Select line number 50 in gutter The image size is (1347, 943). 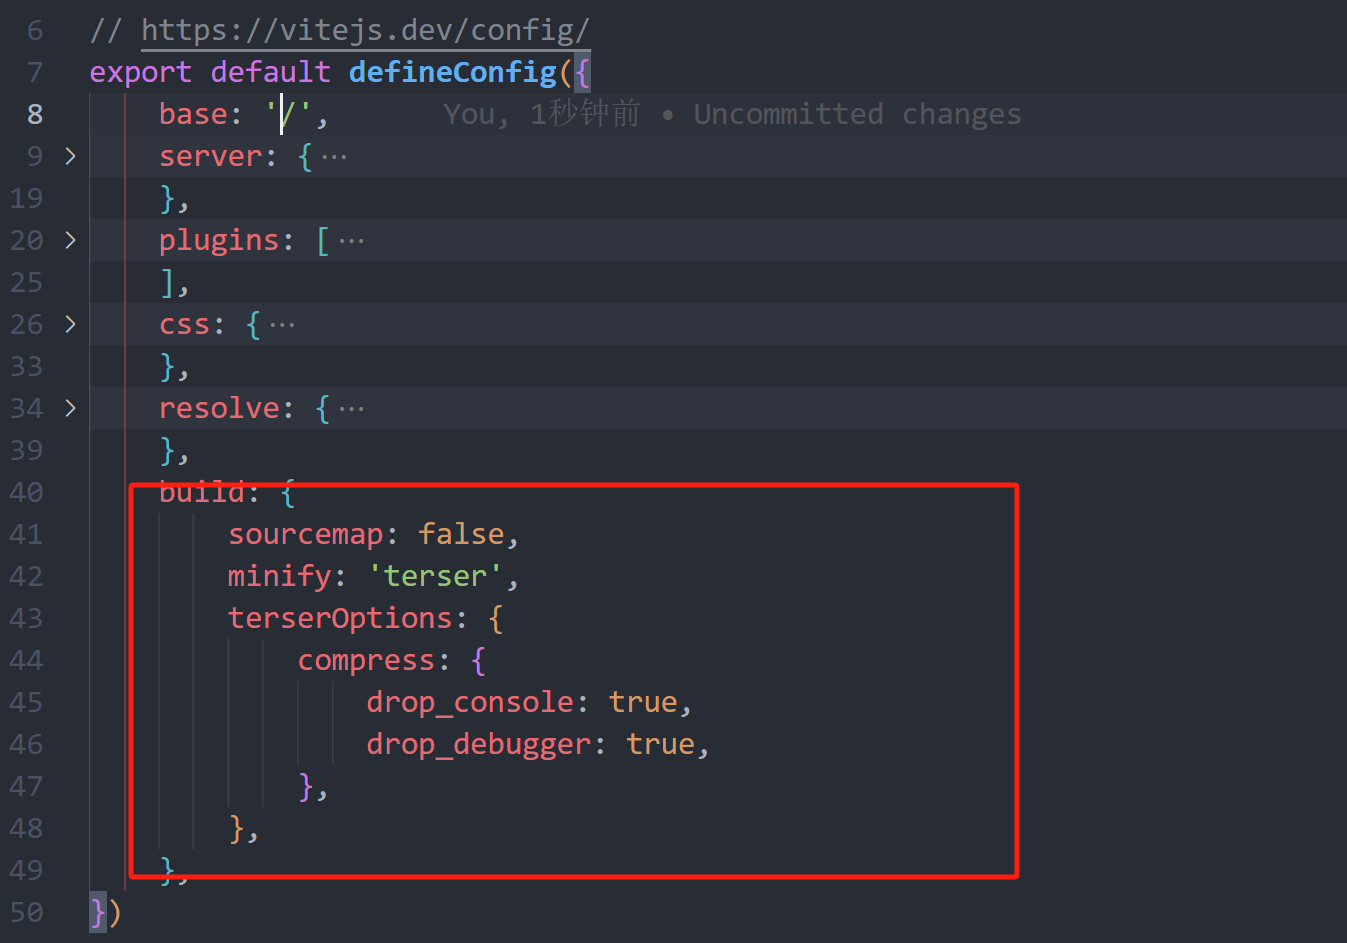[x=27, y=911]
